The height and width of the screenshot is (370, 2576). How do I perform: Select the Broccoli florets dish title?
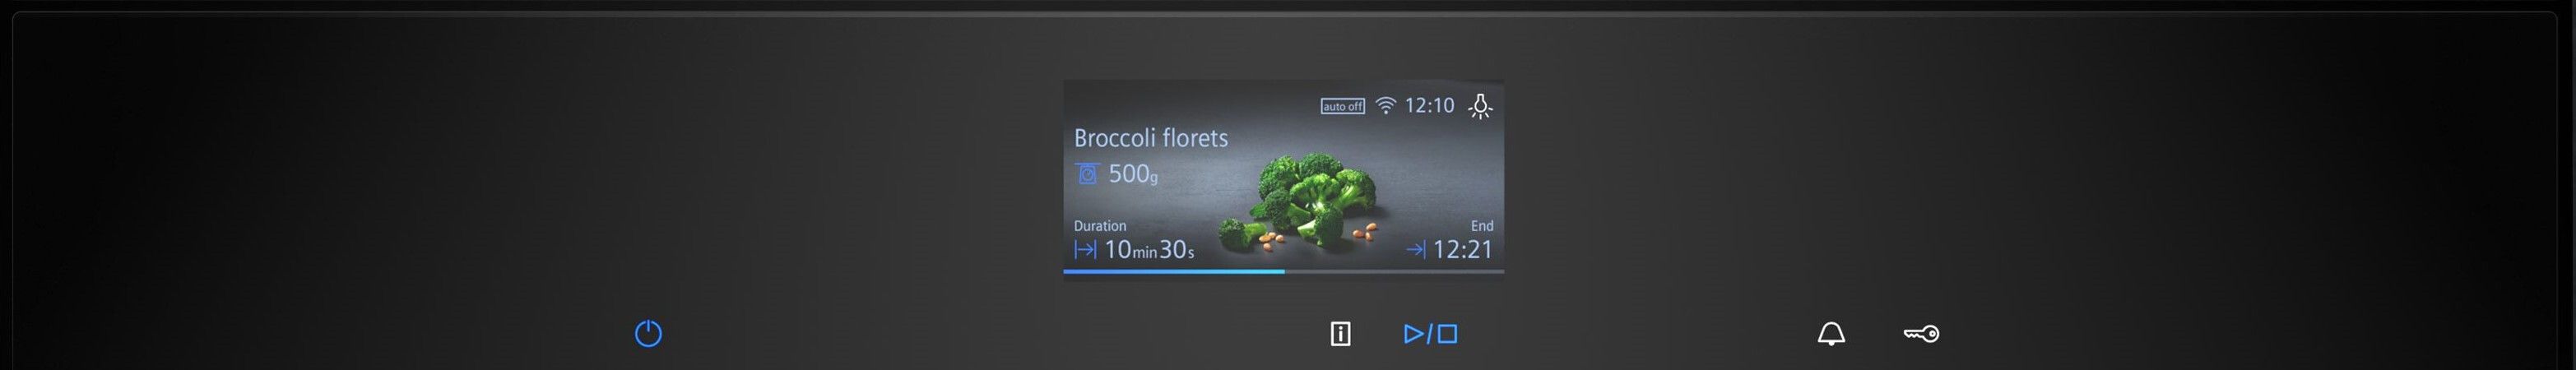pyautogui.click(x=1150, y=138)
